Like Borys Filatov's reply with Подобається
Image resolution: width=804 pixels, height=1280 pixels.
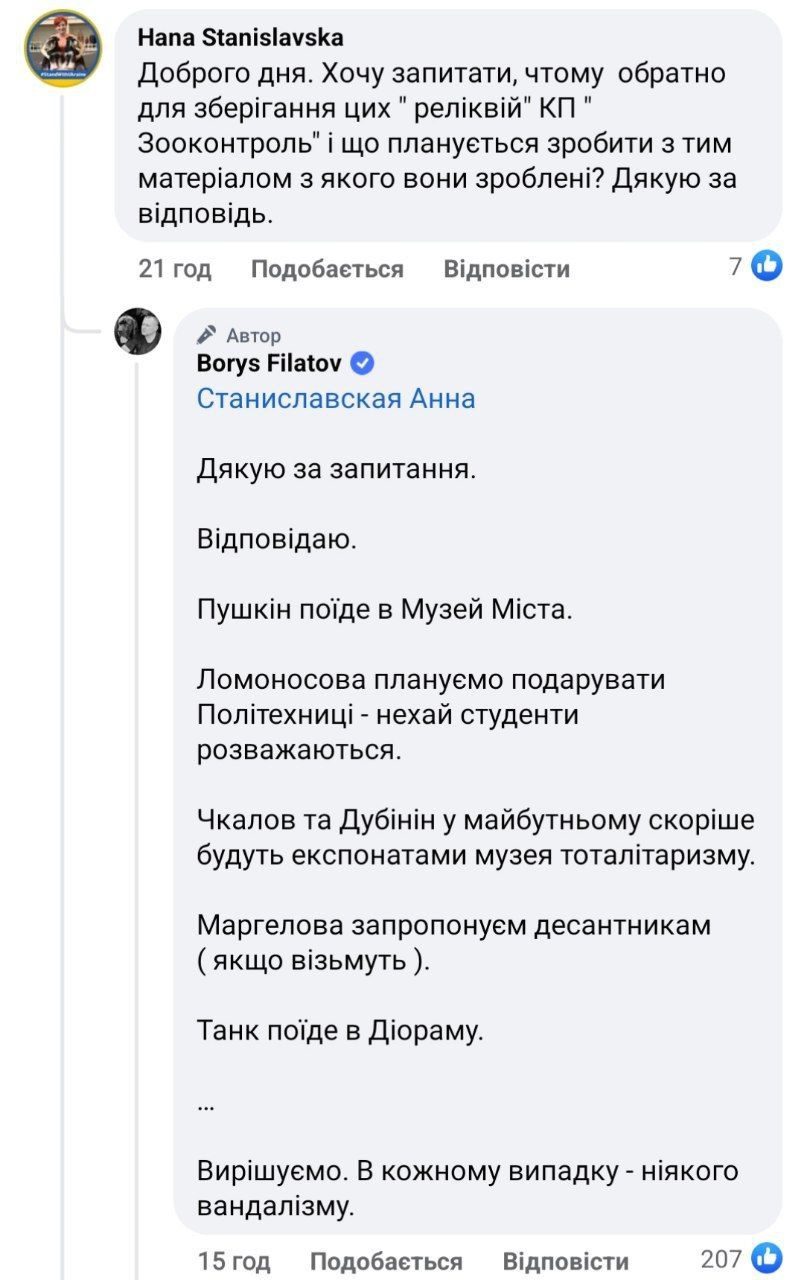tap(386, 1261)
